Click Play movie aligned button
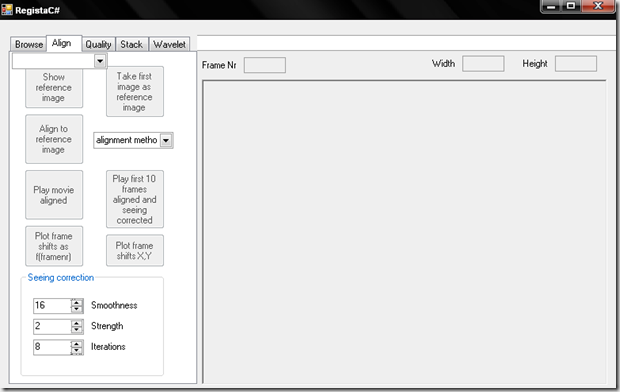Viewport: 620px width, 392px height. click(x=54, y=195)
